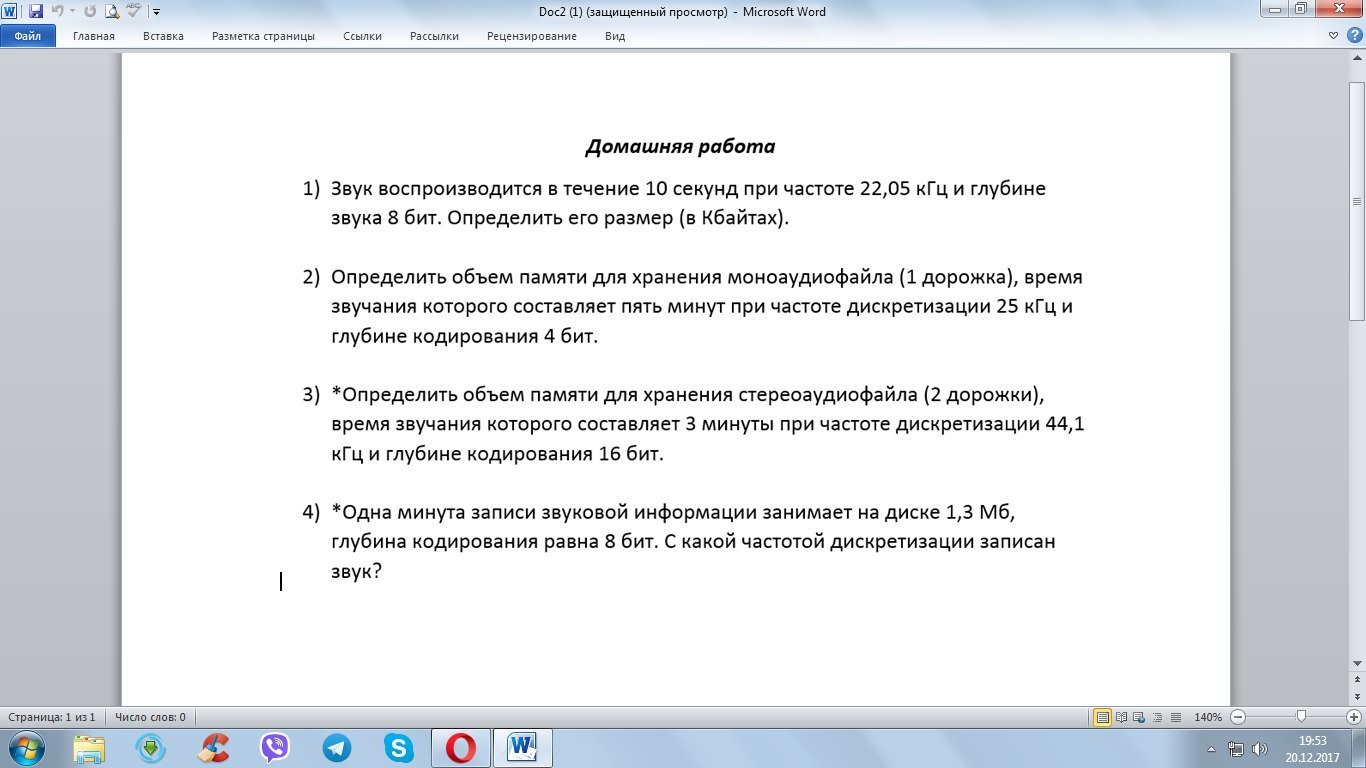Click the text mentioning стереоаудиофайла (2 дорожки)
The height and width of the screenshot is (768, 1366).
click(x=688, y=395)
